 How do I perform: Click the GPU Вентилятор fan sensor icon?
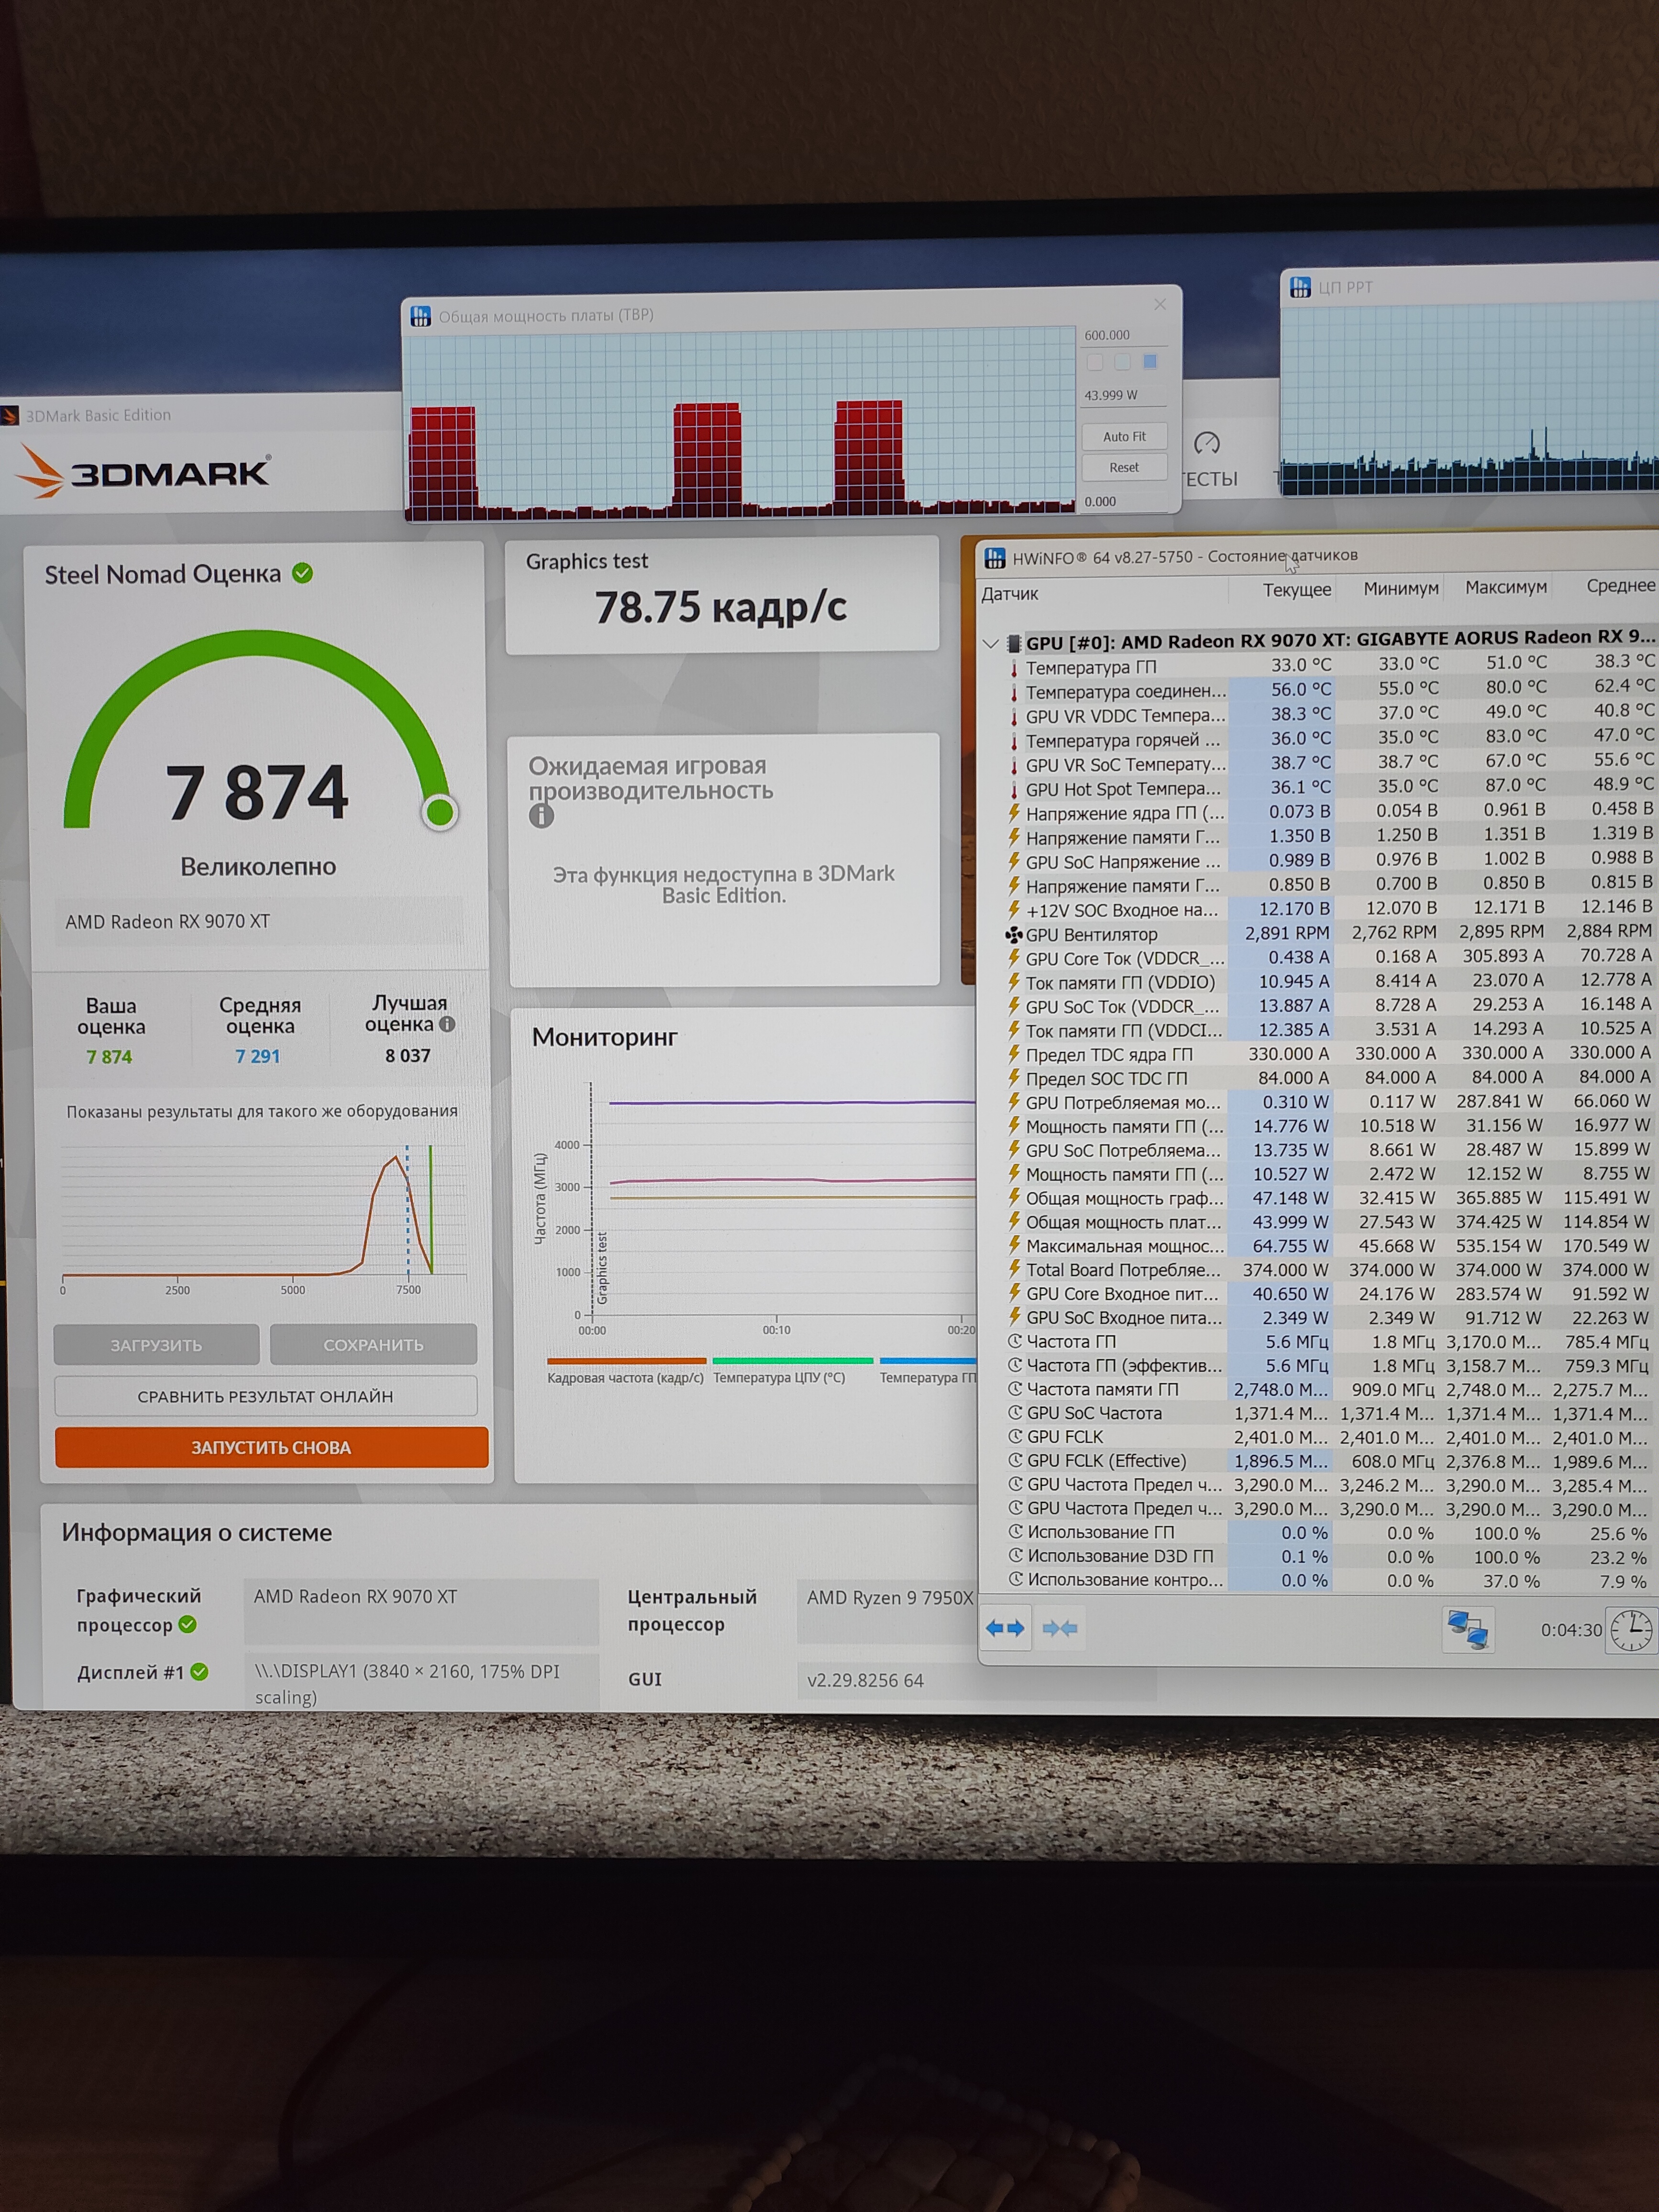point(1013,935)
